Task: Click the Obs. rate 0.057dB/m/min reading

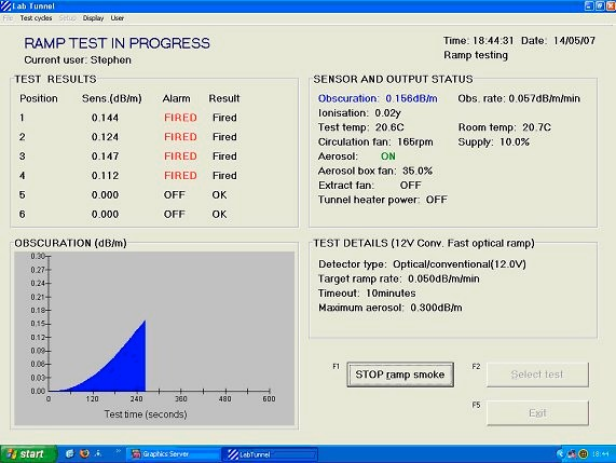Action: point(519,99)
